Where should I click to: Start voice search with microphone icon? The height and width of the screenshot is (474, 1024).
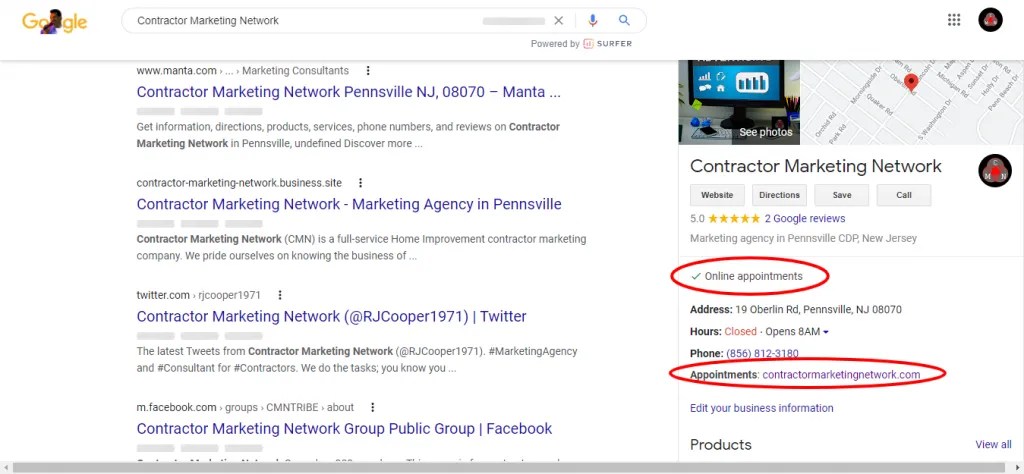592,21
